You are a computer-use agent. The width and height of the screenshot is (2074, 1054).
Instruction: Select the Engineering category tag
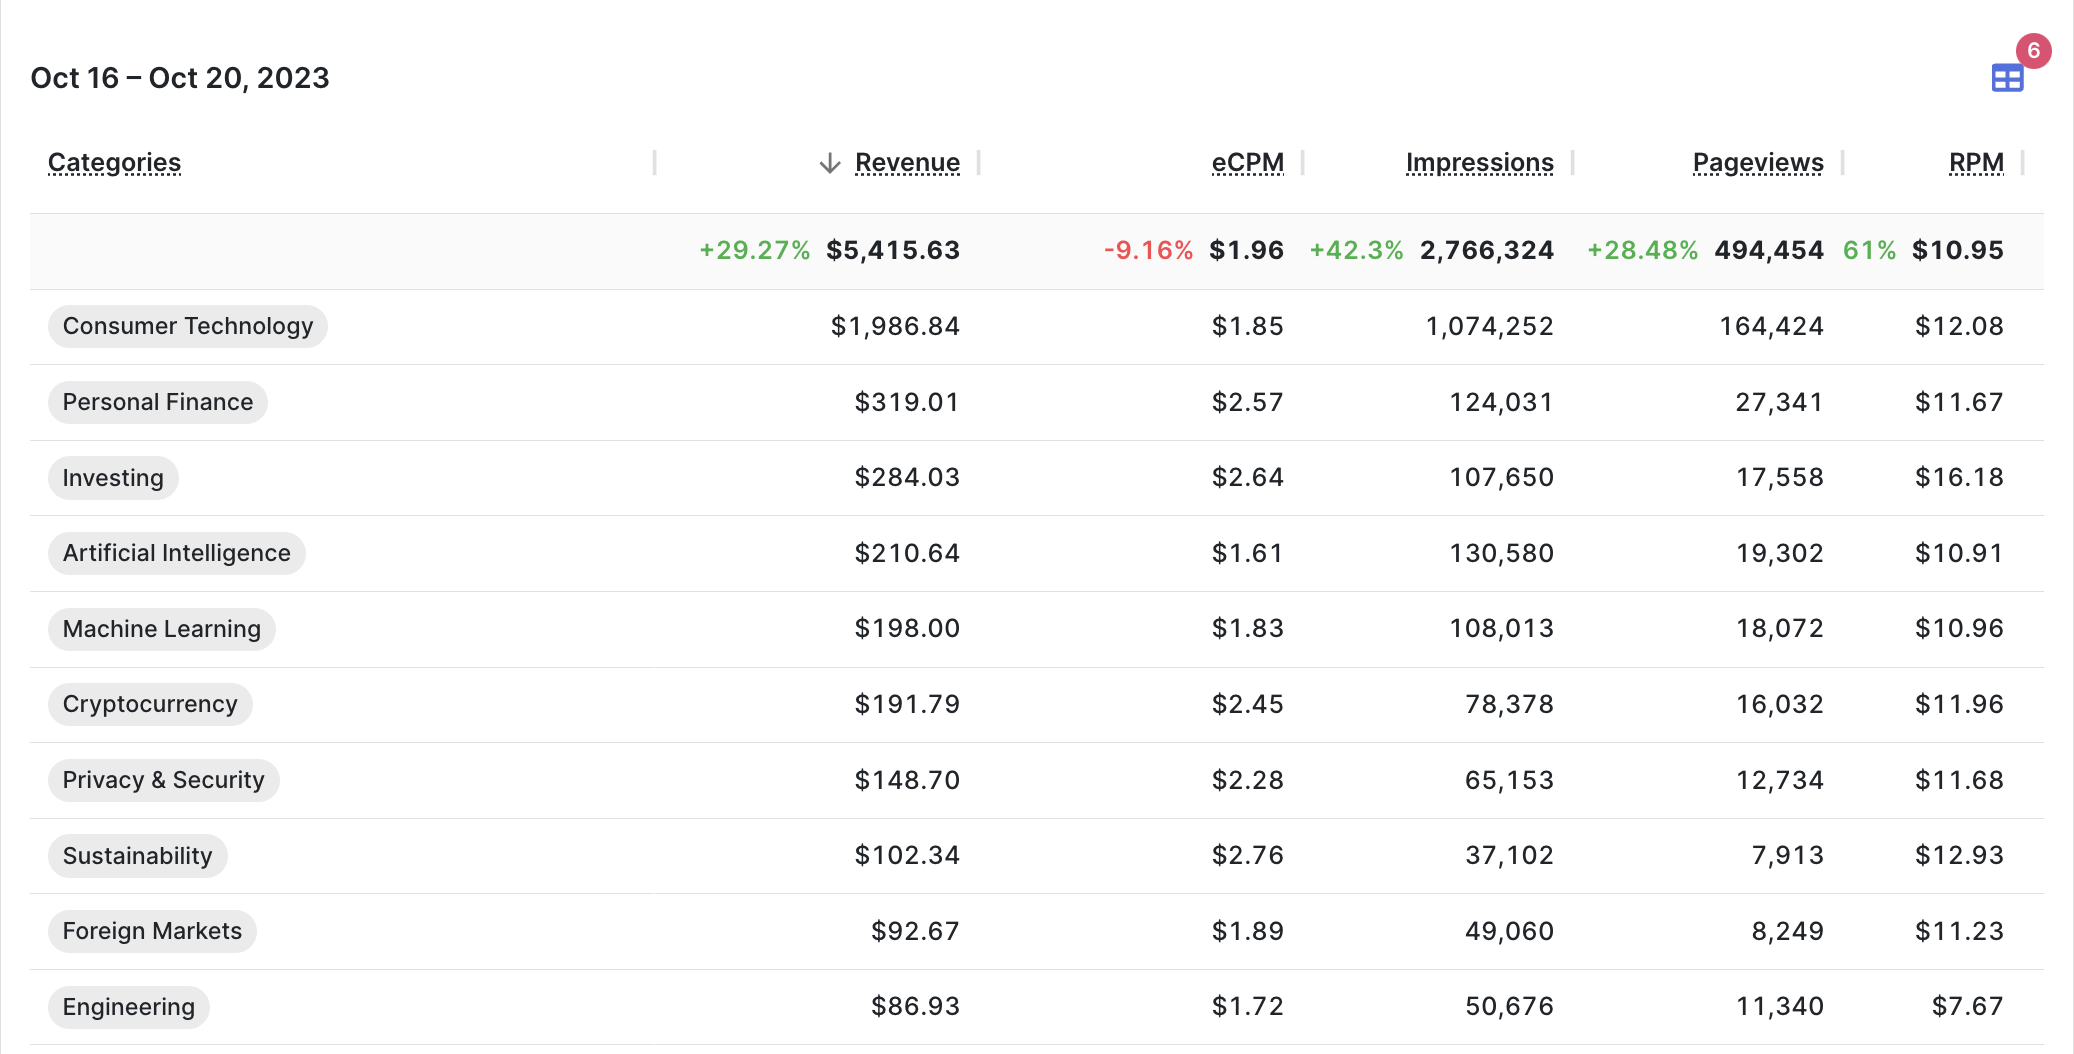point(129,1007)
